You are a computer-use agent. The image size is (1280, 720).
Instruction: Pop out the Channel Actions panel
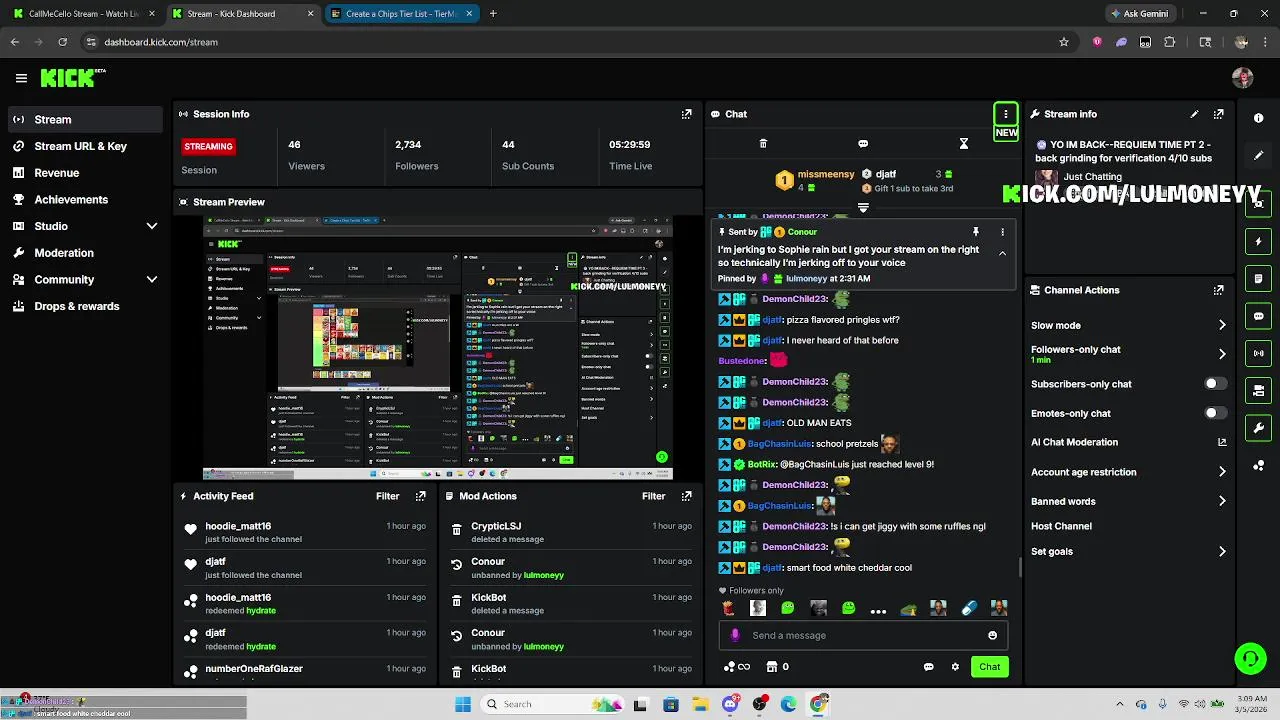click(1218, 290)
